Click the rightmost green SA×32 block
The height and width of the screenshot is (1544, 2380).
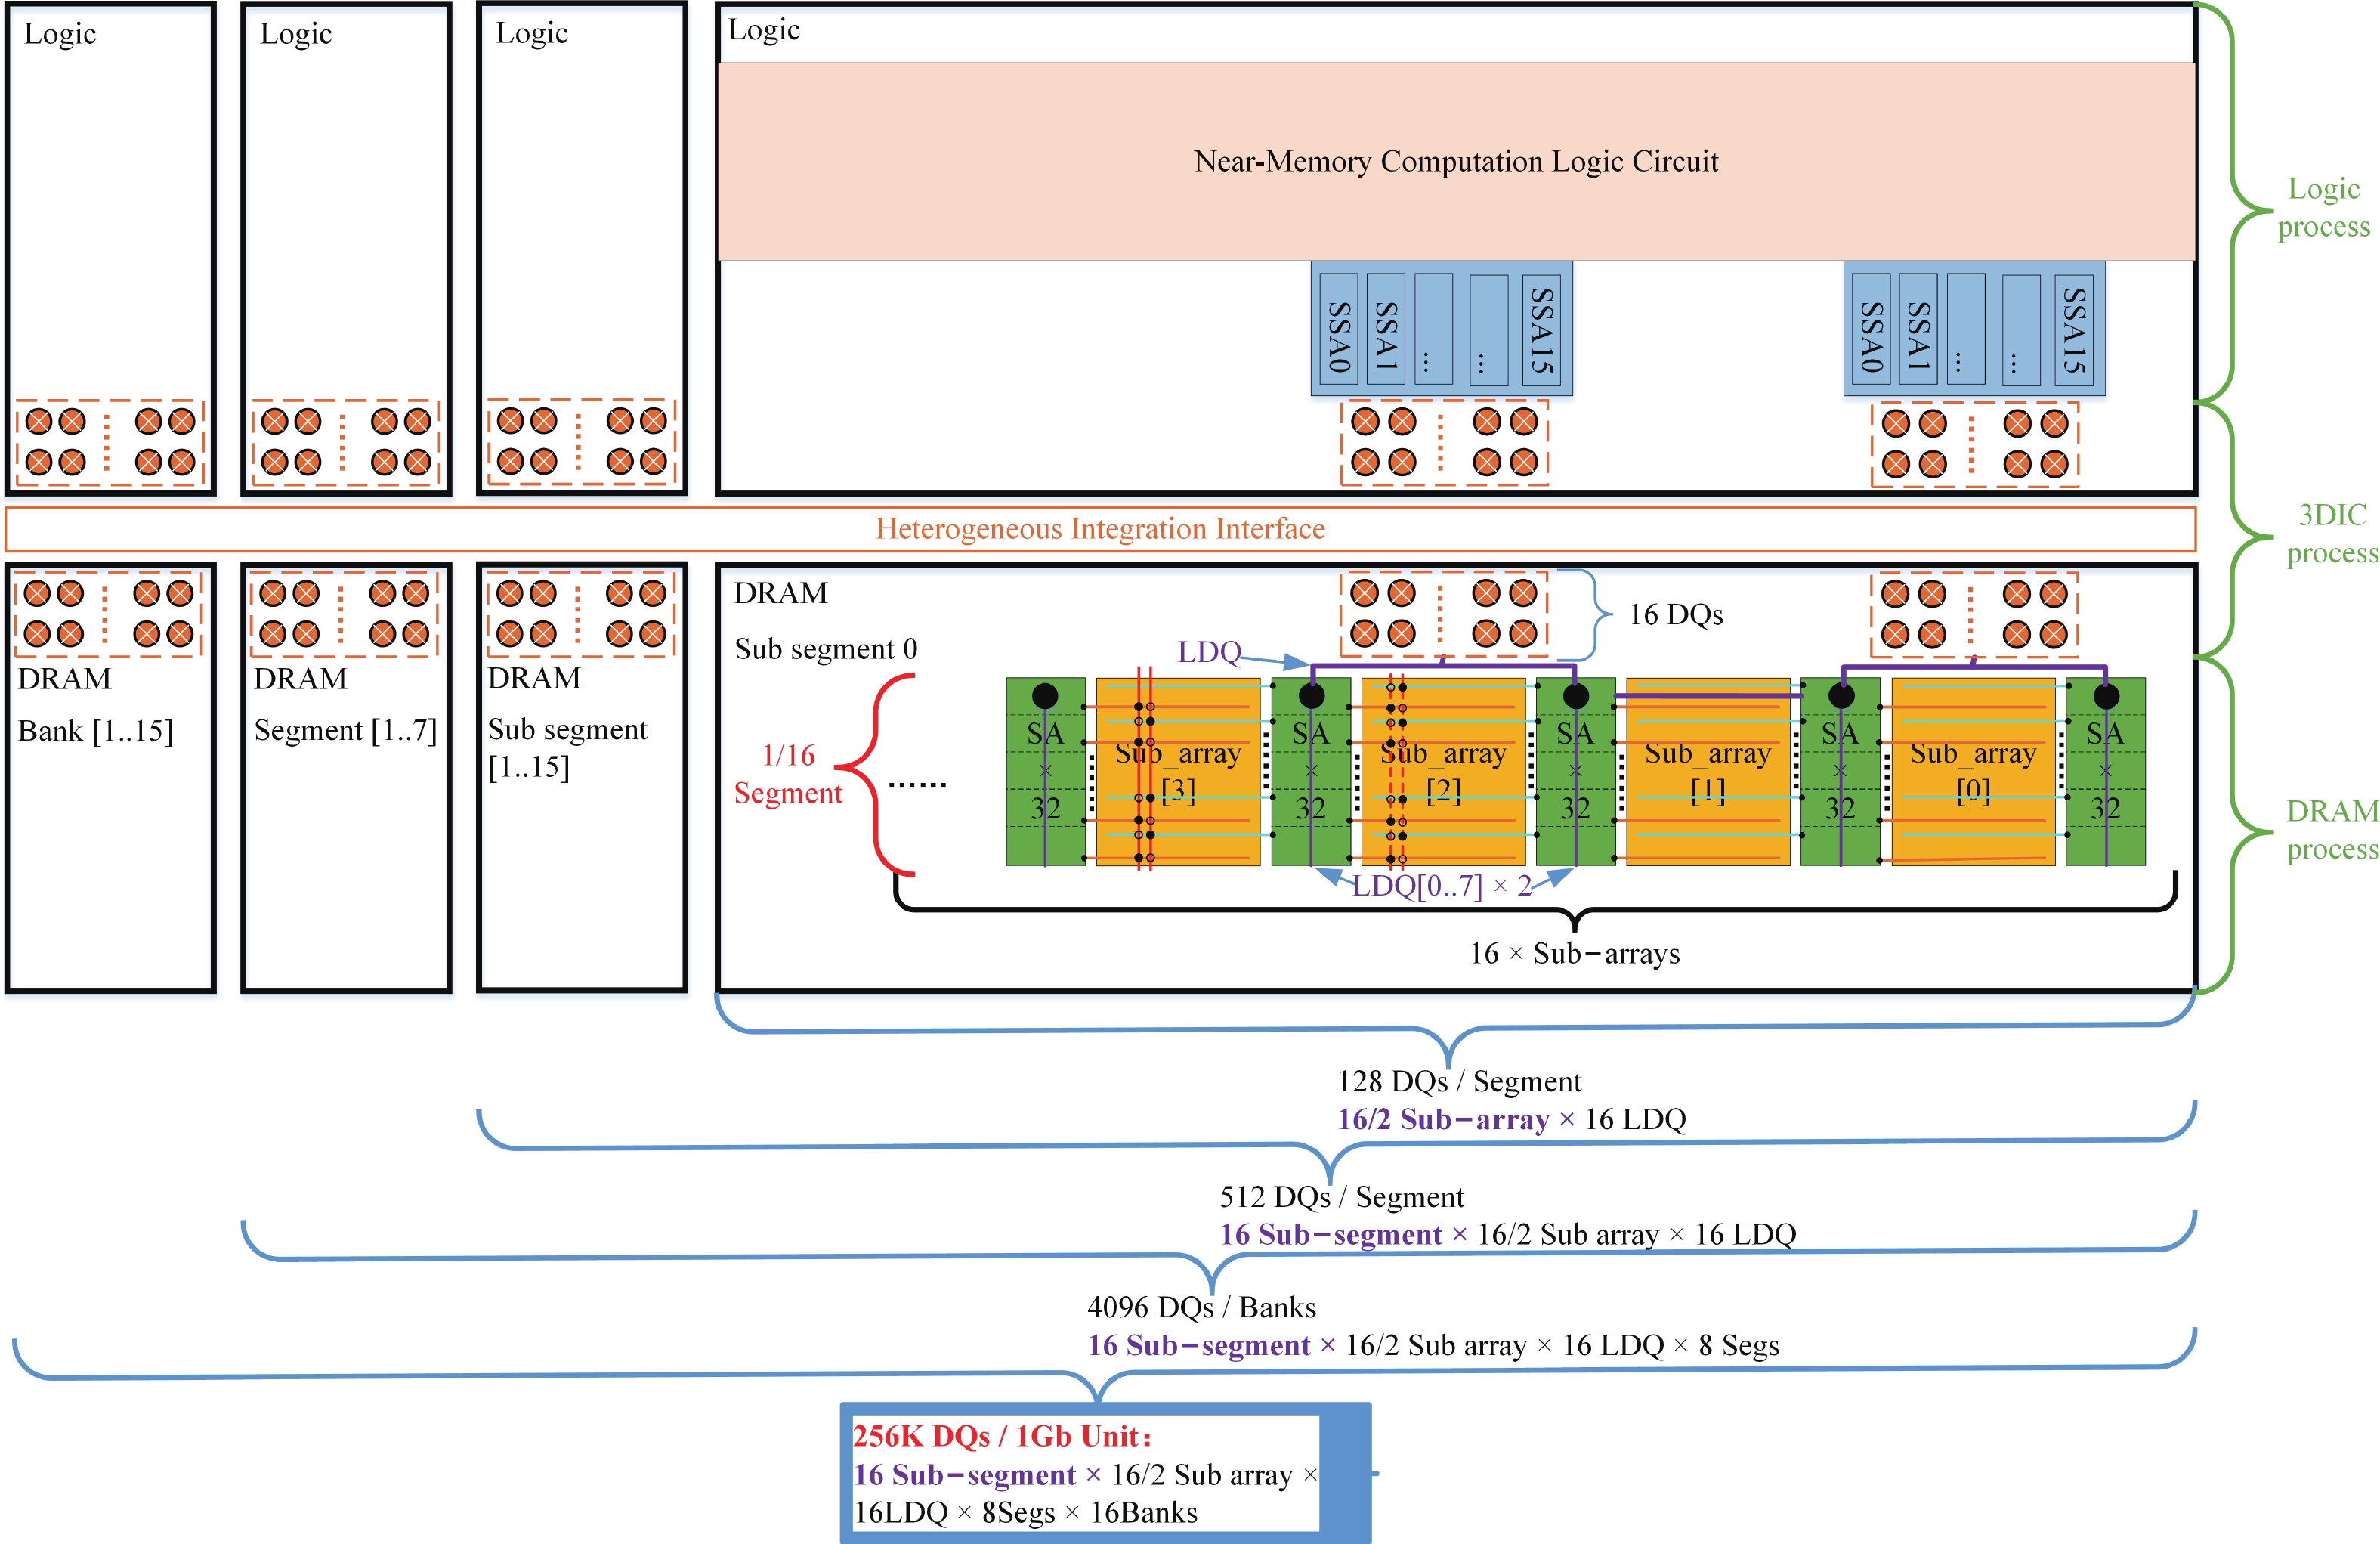click(x=2104, y=771)
